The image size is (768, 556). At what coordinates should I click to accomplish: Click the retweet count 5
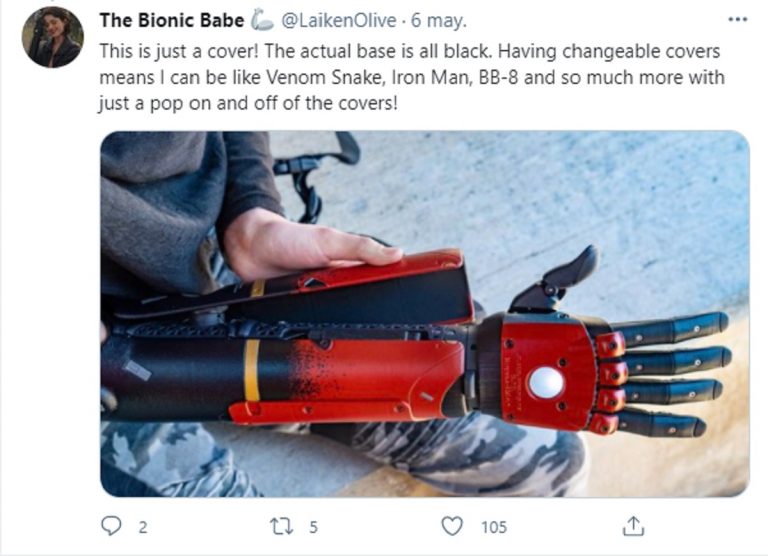(x=313, y=527)
